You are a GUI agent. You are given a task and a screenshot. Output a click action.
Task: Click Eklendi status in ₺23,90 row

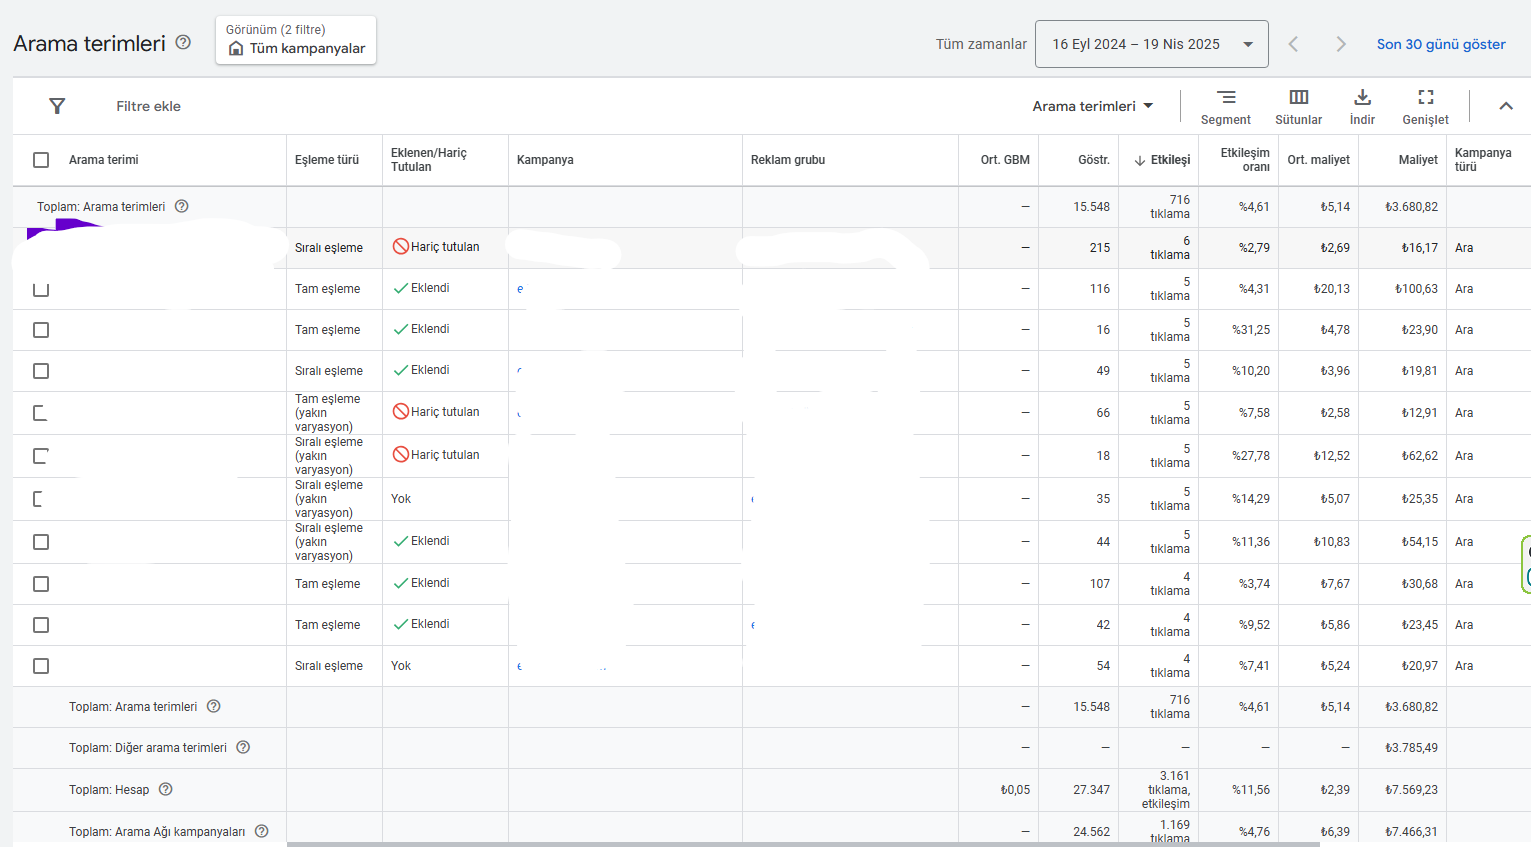coord(421,329)
